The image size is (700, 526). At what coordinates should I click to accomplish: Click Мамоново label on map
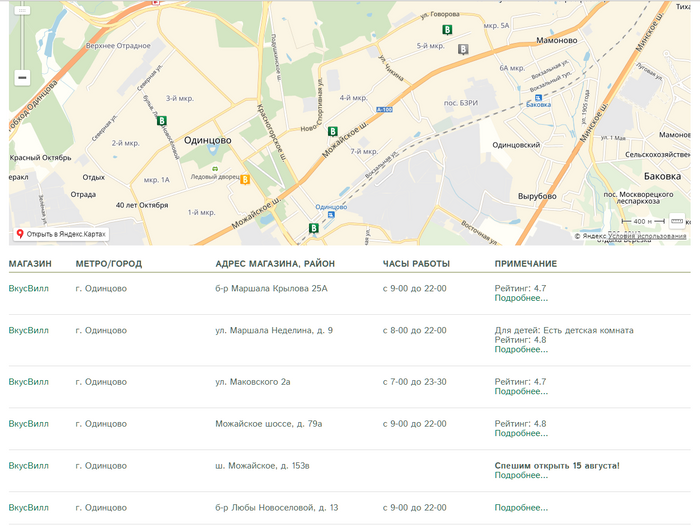[557, 40]
